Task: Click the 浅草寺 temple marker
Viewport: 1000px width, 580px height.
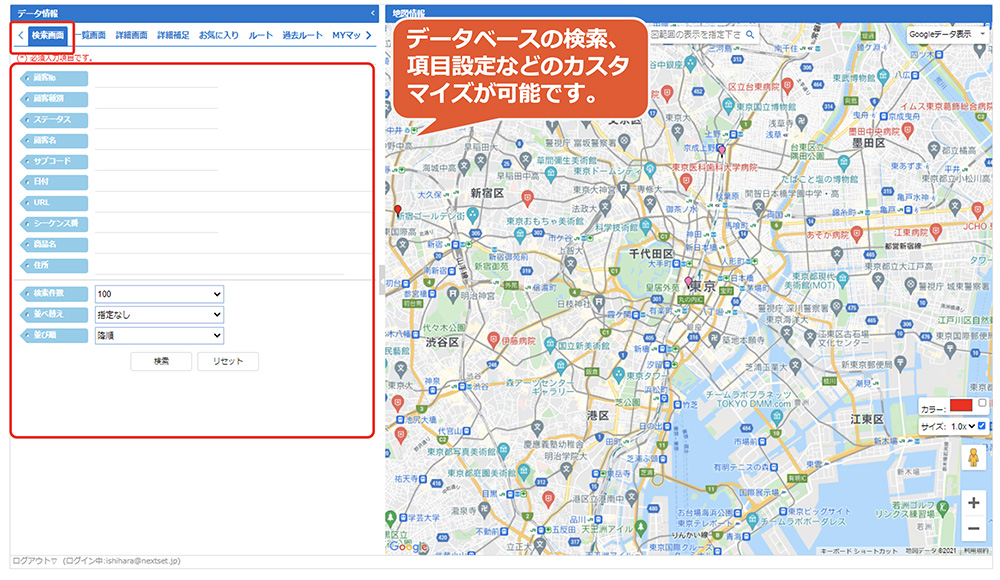Action: (x=802, y=123)
